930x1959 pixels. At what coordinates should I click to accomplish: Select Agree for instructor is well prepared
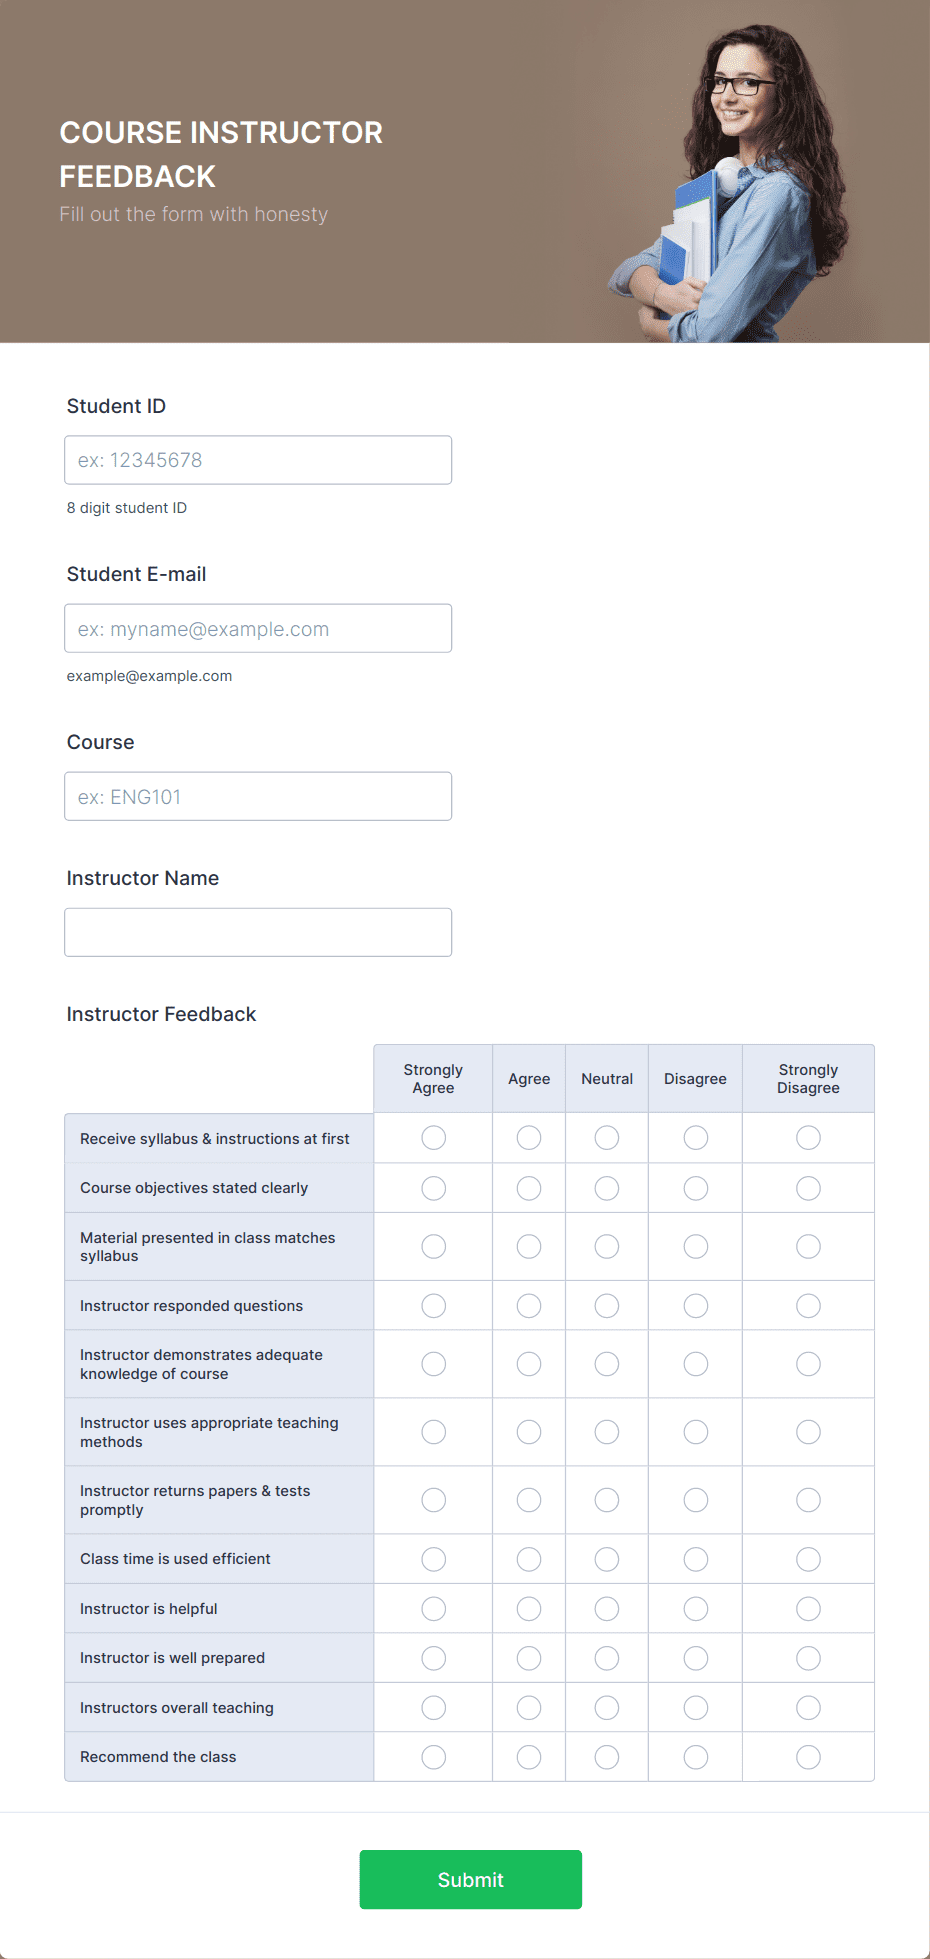tap(529, 1657)
